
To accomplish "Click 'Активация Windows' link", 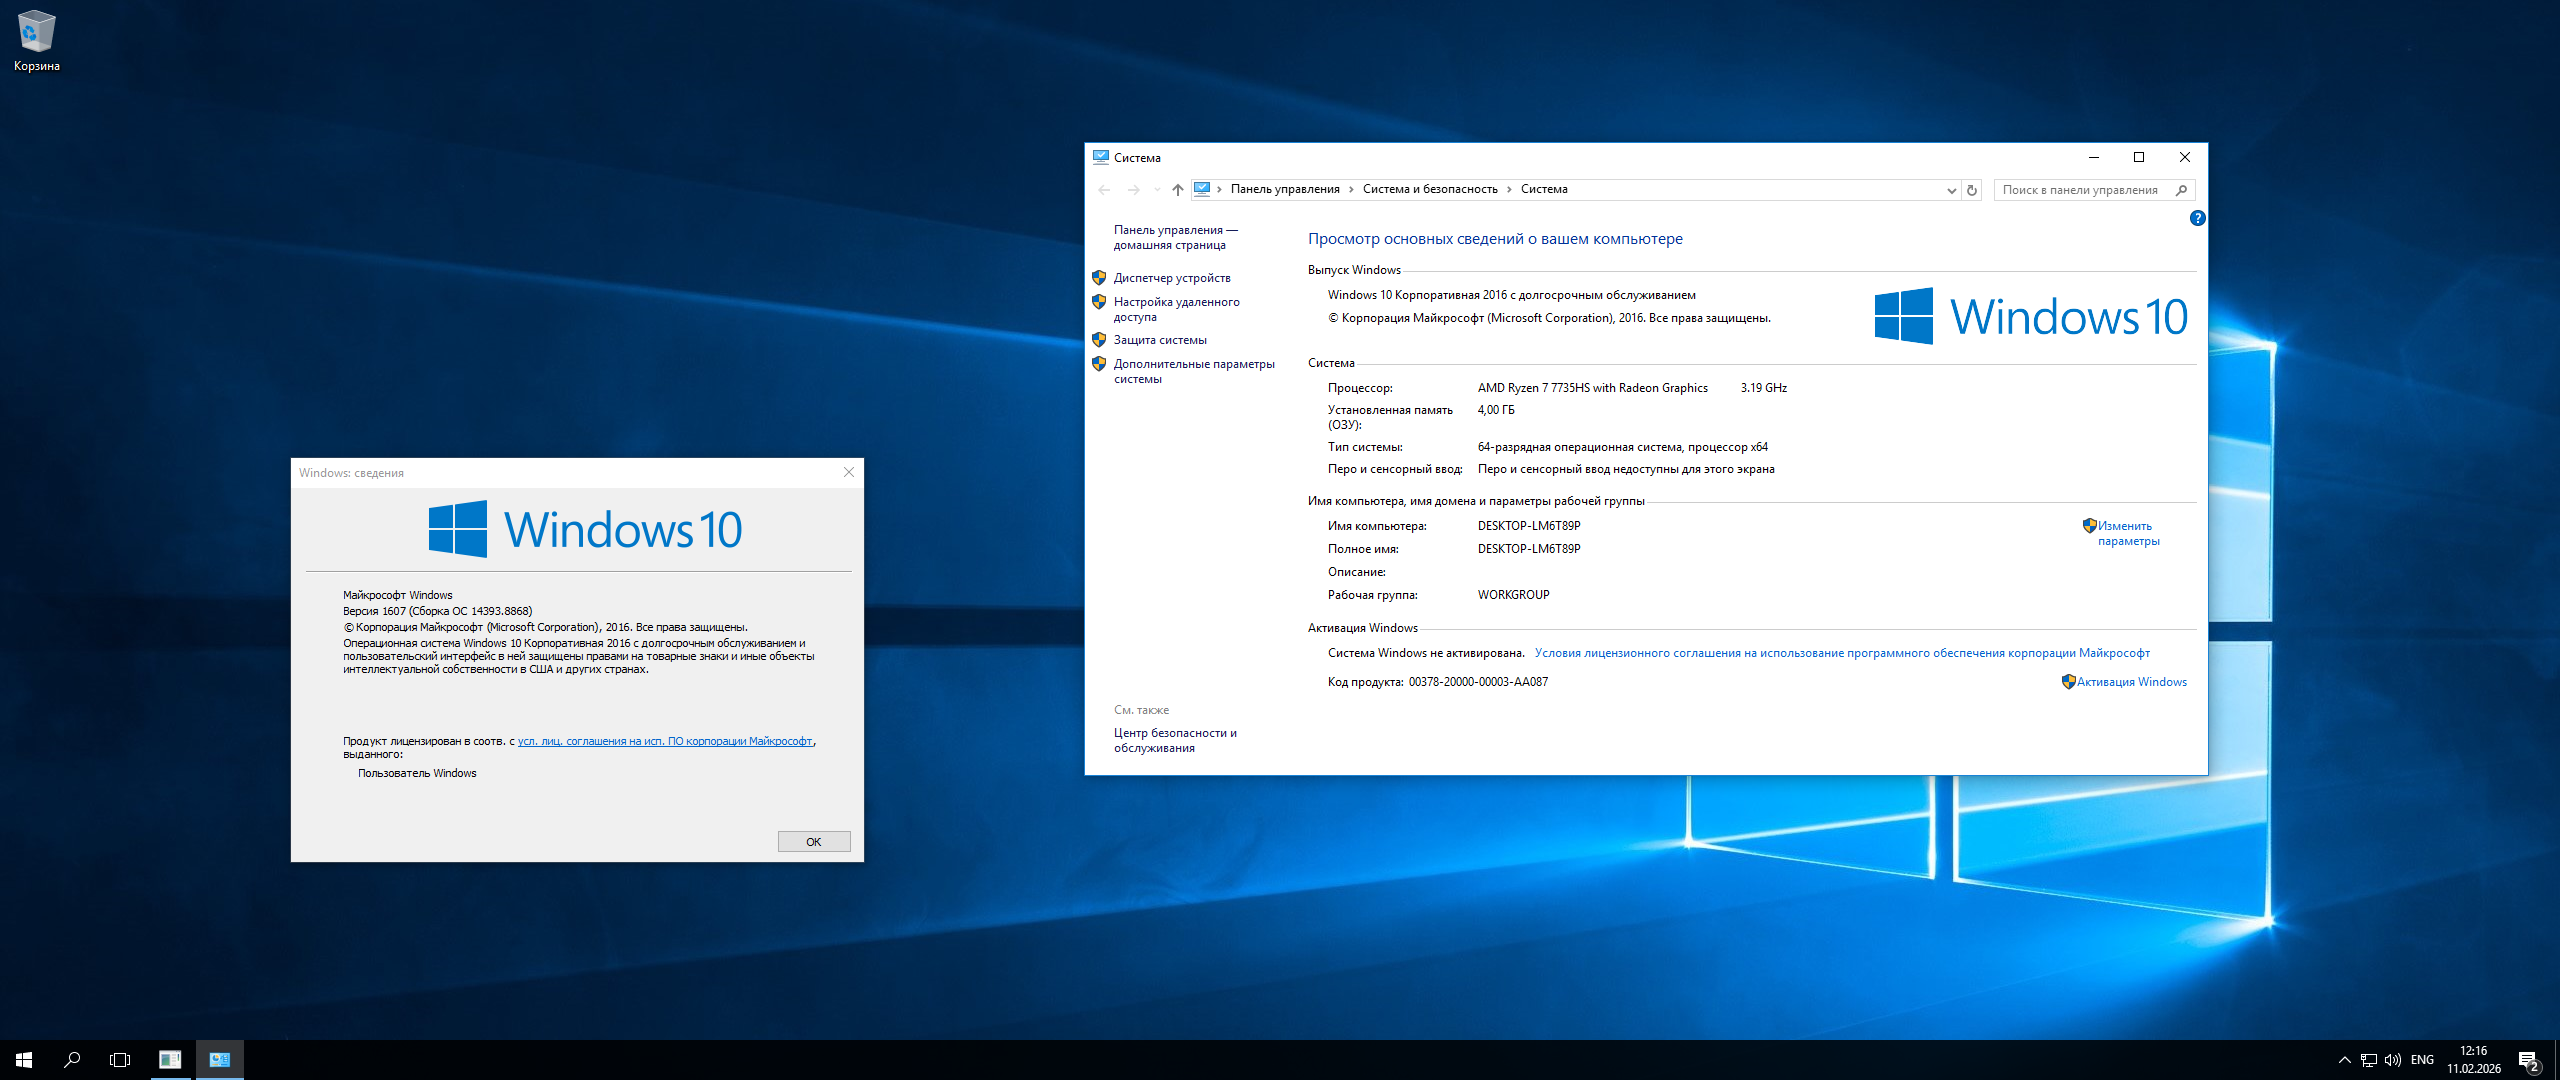I will click(x=2131, y=682).
